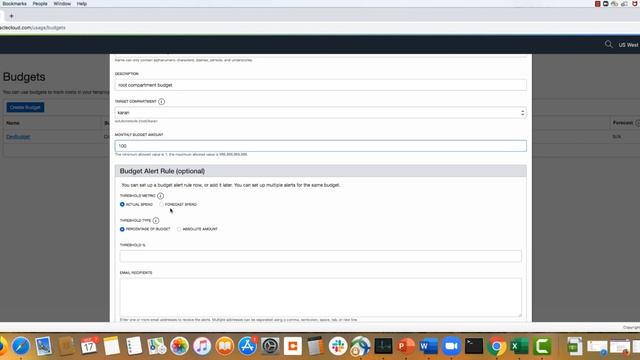Select Absolute Amount threshold type
The width and height of the screenshot is (640, 360).
(179, 229)
